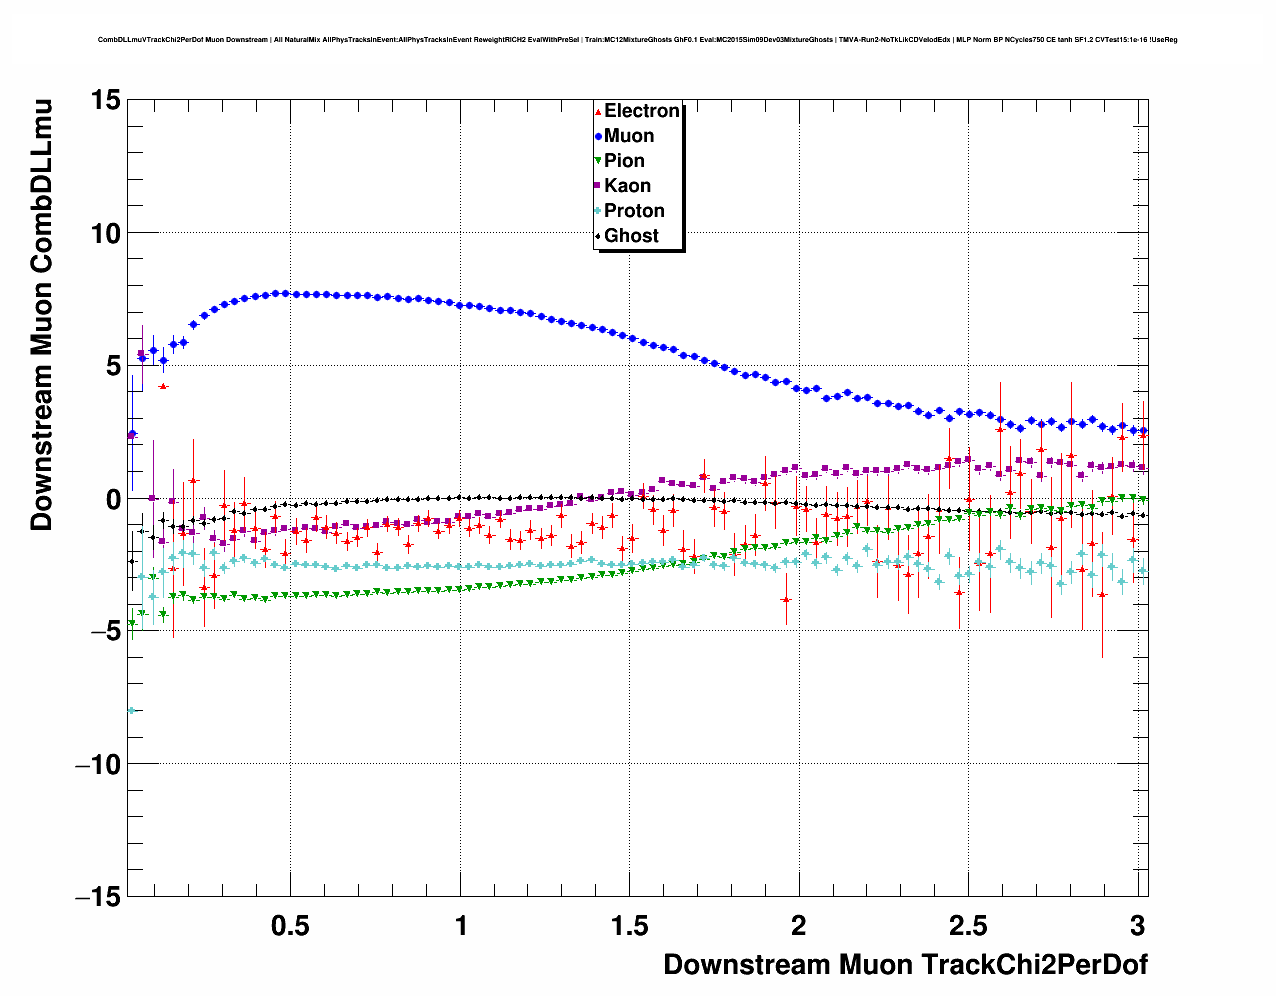Click the y-axis title Downstream Muon CombDLLmu
1276x996 pixels.
click(x=42, y=314)
